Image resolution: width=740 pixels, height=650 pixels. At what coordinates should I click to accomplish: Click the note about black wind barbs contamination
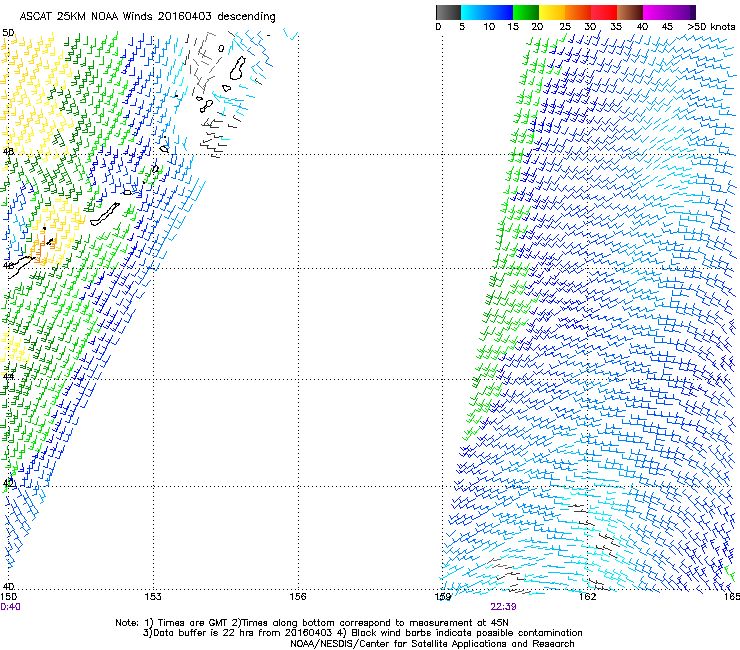click(x=460, y=633)
